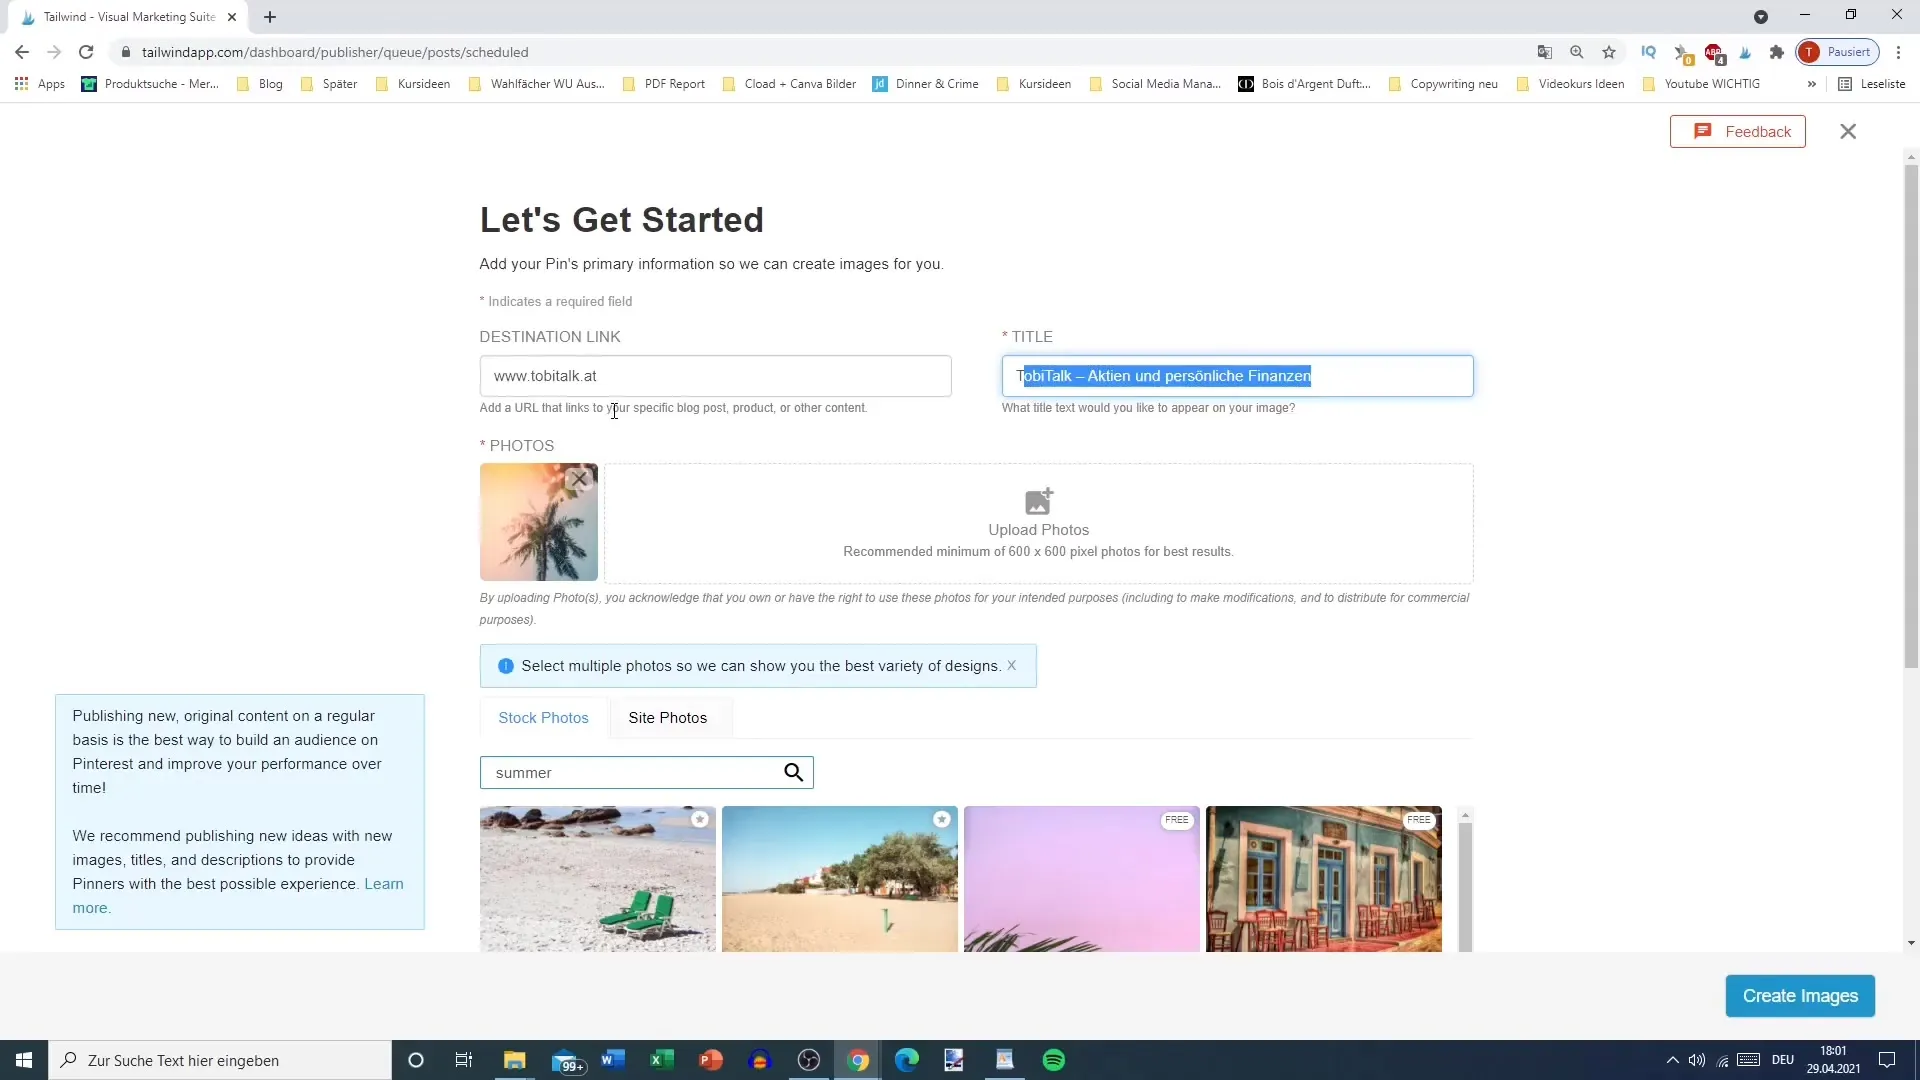Bookmark this page with star icon
This screenshot has width=1920, height=1080.
point(1609,52)
